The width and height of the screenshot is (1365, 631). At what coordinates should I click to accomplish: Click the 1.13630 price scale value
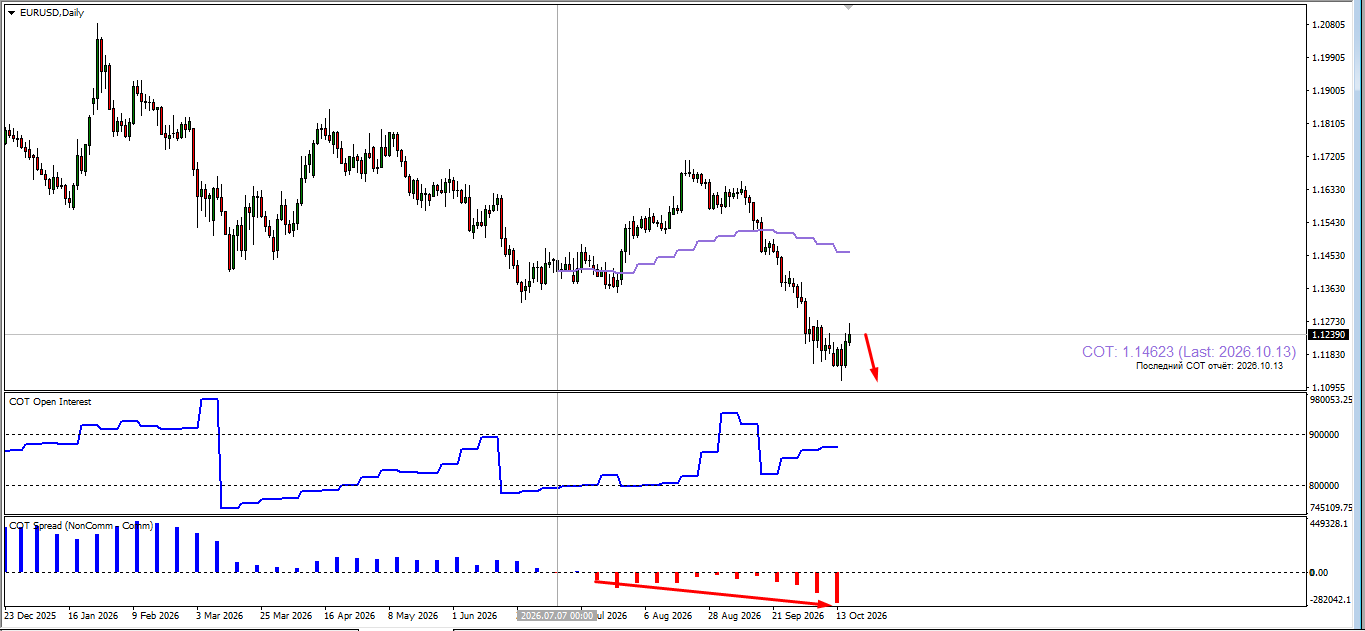point(1329,288)
